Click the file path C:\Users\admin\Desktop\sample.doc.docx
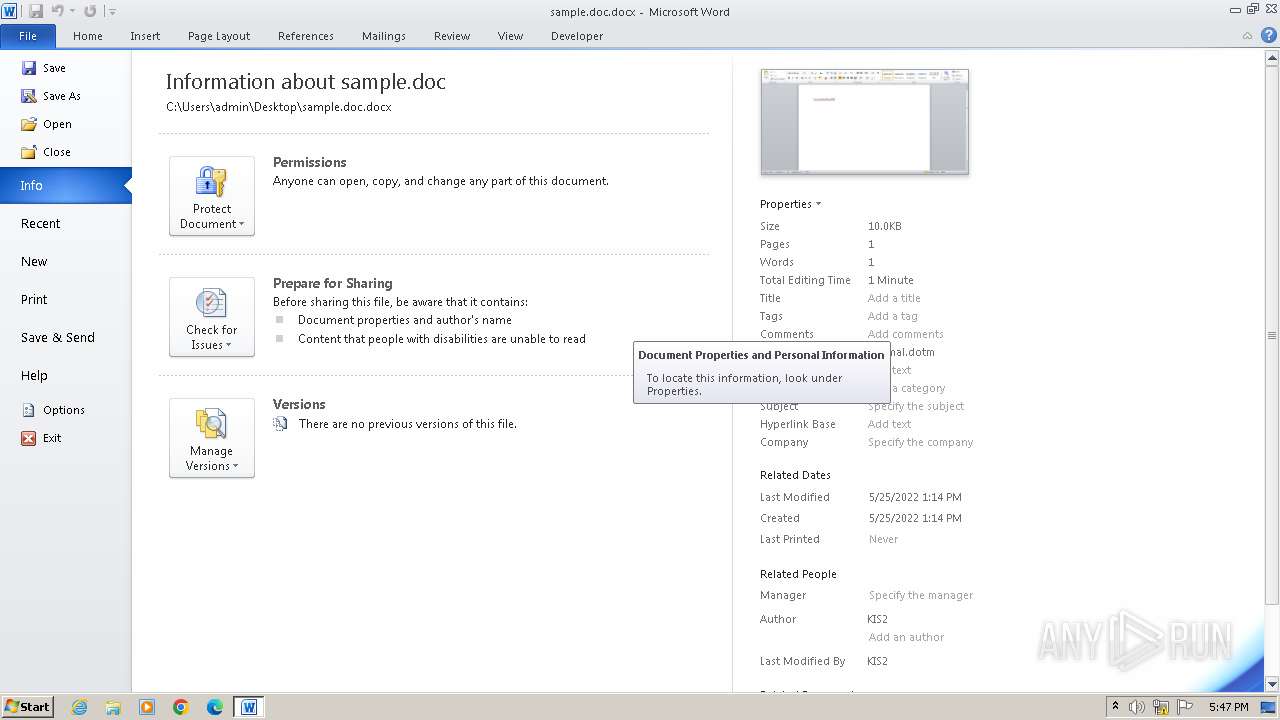Viewport: 1280px width, 720px height. (x=279, y=107)
